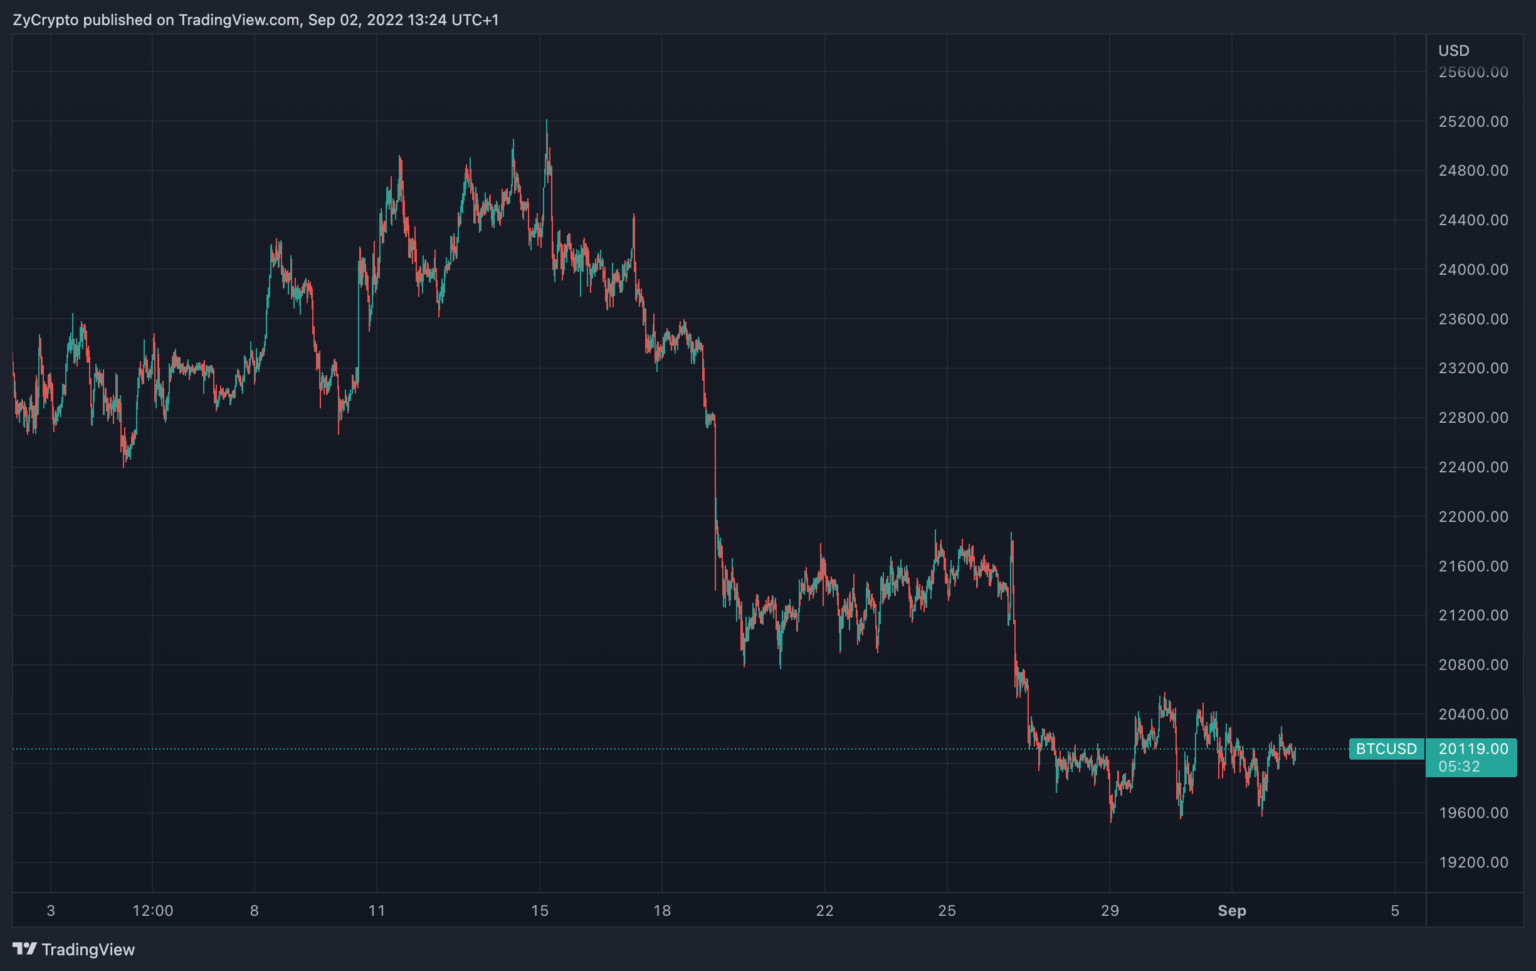
Task: Click the BTCUSD symbol label
Action: 1386,749
